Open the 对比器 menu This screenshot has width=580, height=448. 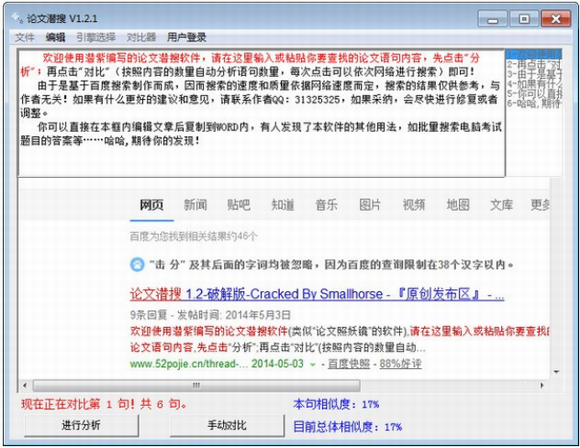point(141,37)
